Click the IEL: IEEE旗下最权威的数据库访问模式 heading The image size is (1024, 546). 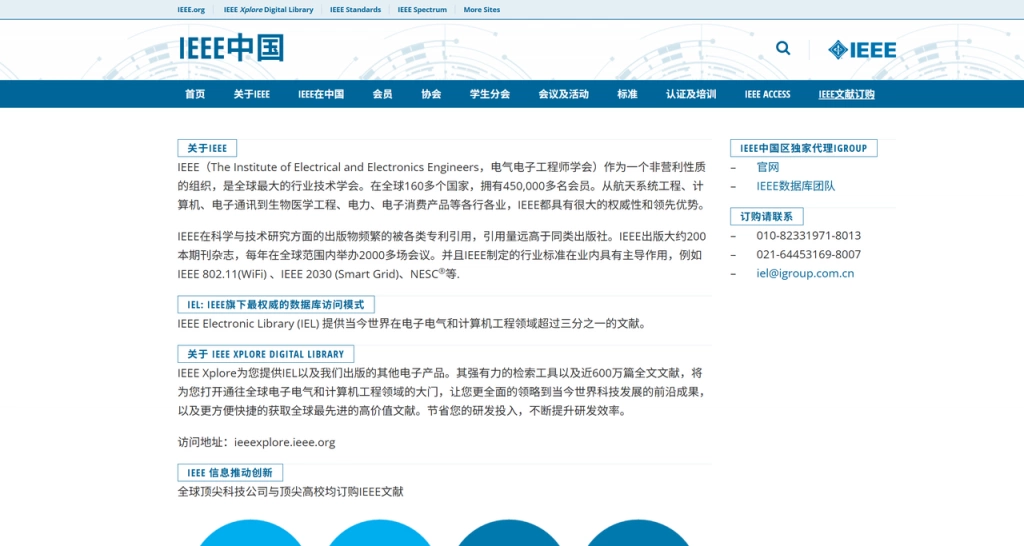click(276, 304)
